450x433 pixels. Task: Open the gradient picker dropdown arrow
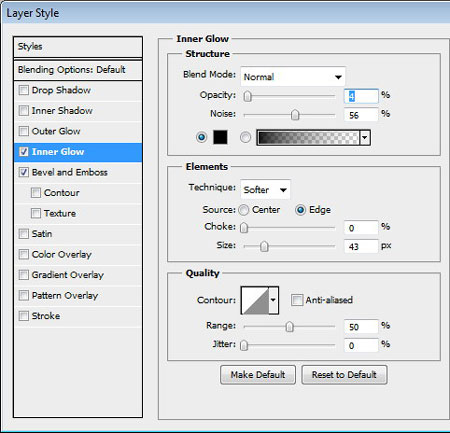pyautogui.click(x=365, y=138)
